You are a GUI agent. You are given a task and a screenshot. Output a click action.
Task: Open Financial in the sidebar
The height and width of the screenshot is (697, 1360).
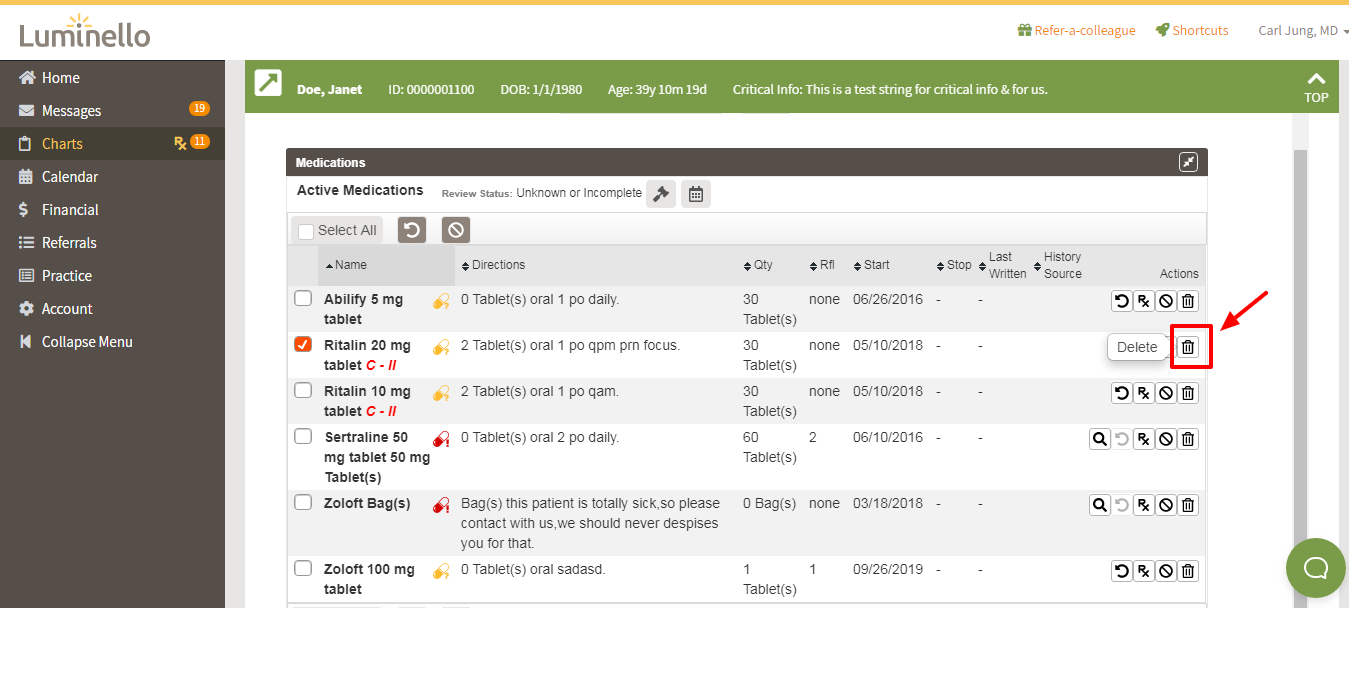click(x=112, y=210)
